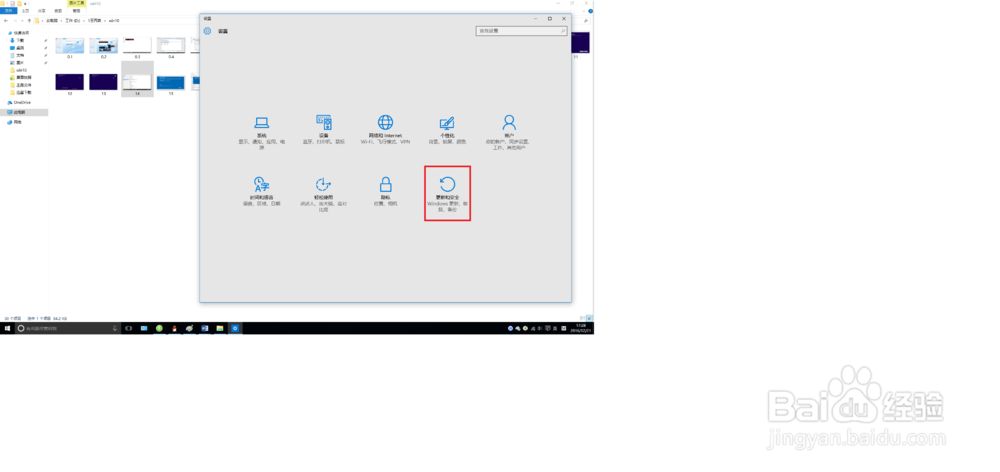Open the 文件 tab in File Explorer
Screen dimensions: 1000x472
tap(9, 11)
